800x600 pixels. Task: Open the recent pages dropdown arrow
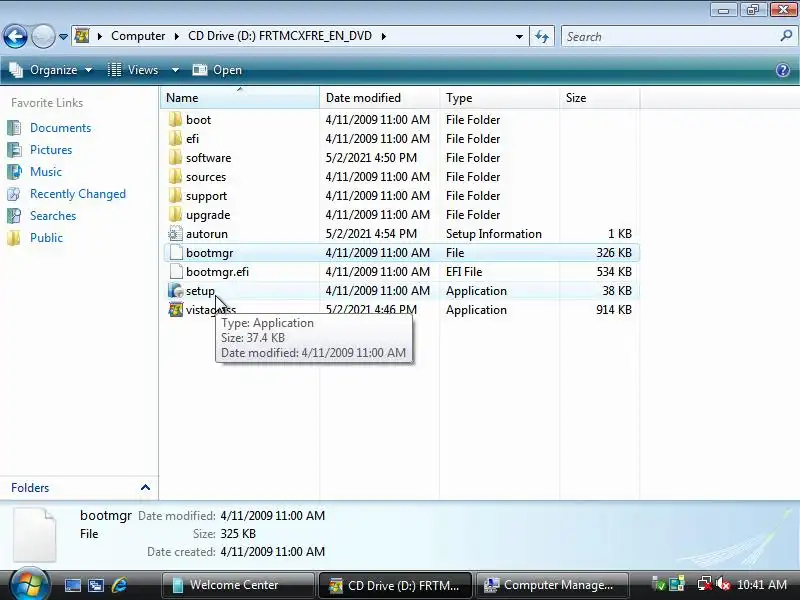[x=63, y=37]
